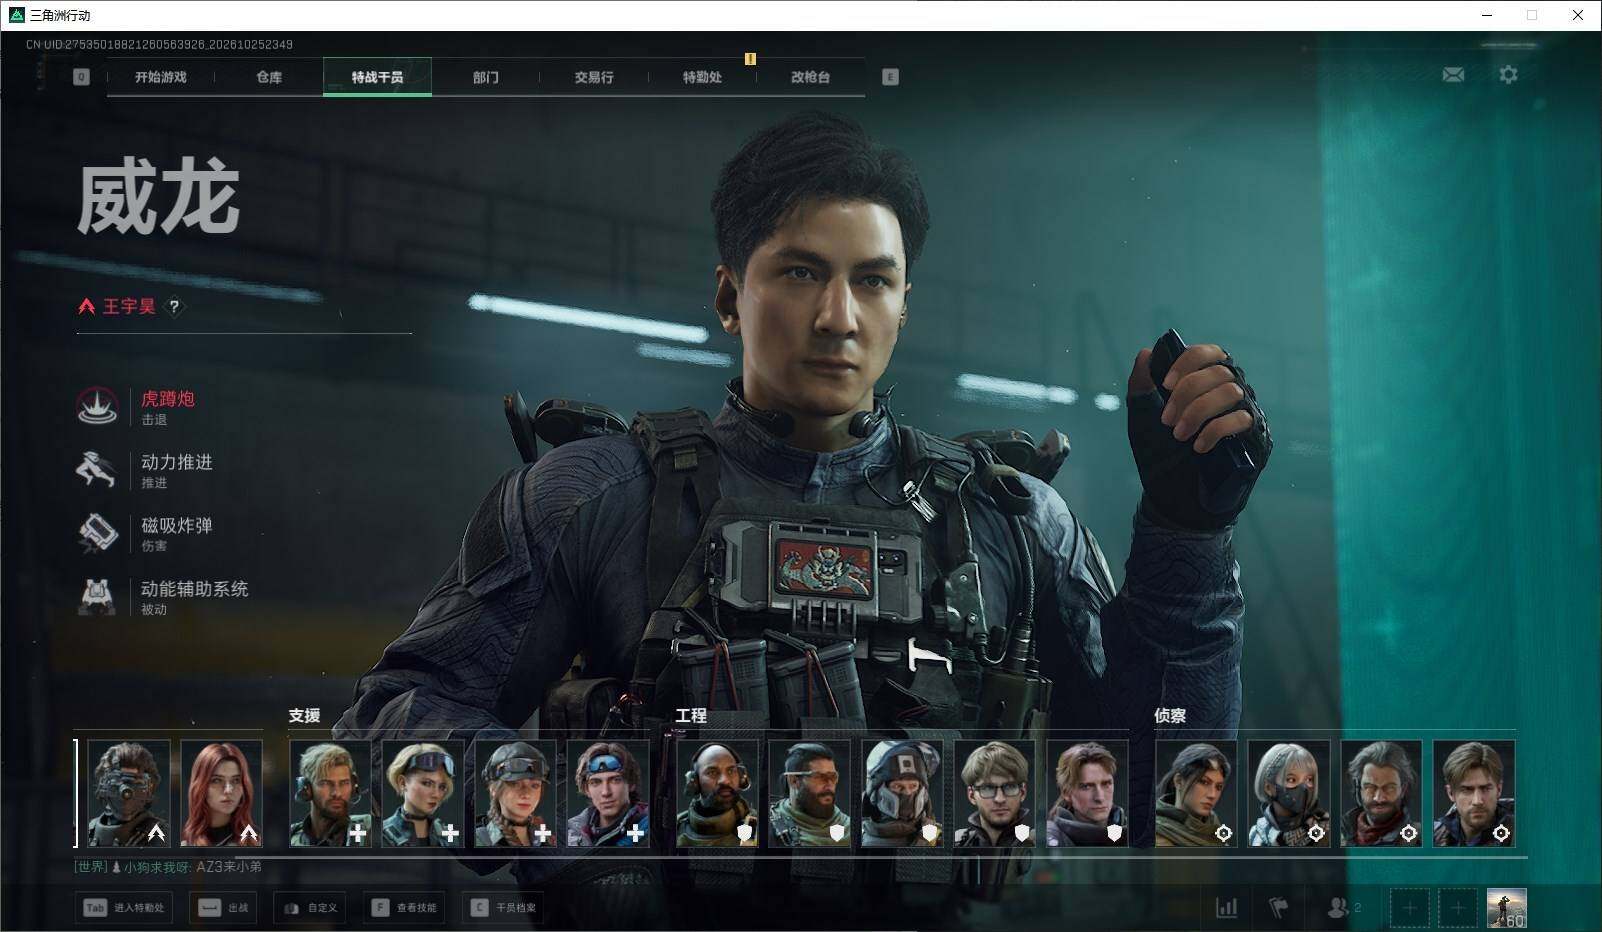This screenshot has width=1602, height=932.
Task: Click the 查看技能 button
Action: tap(405, 908)
